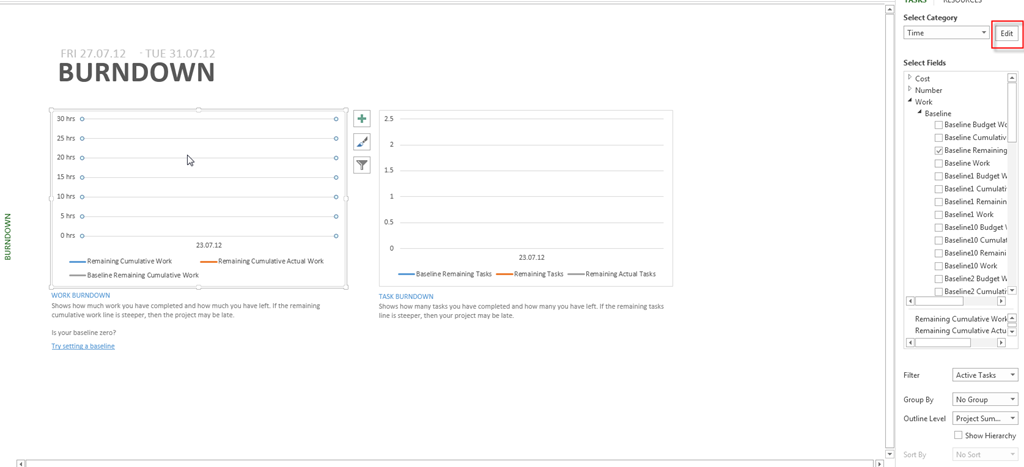Click the Try setting a baseline link
The width and height of the screenshot is (1024, 467).
click(83, 346)
